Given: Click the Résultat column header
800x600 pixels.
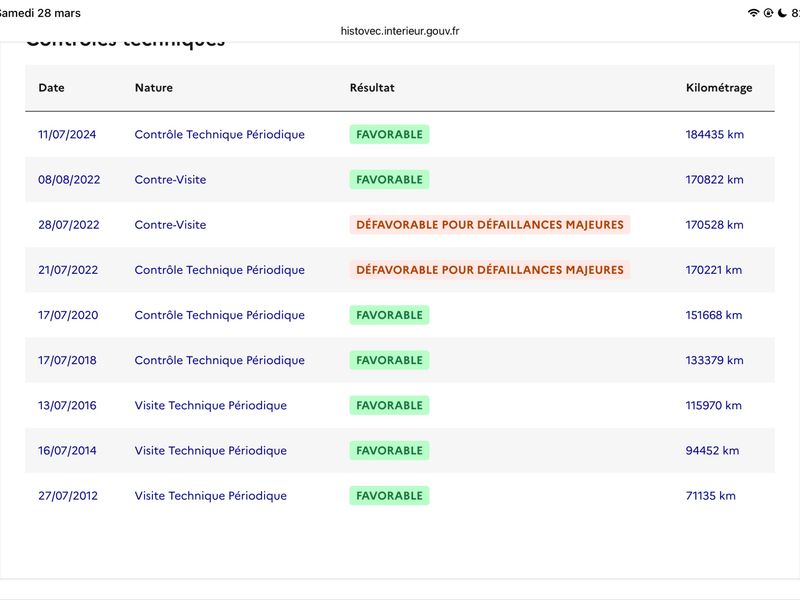Looking at the screenshot, I should point(372,88).
